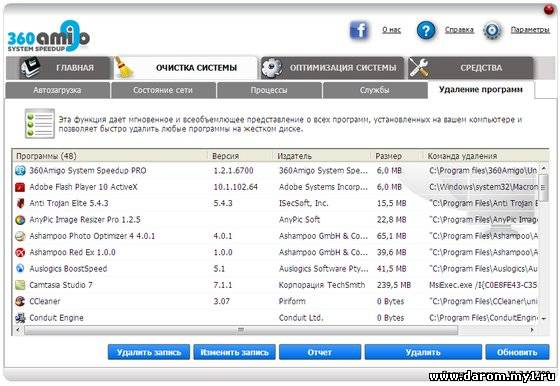This screenshot has width=560, height=386.
Task: Click the Anti Trojan Elite icon
Action: (20, 203)
